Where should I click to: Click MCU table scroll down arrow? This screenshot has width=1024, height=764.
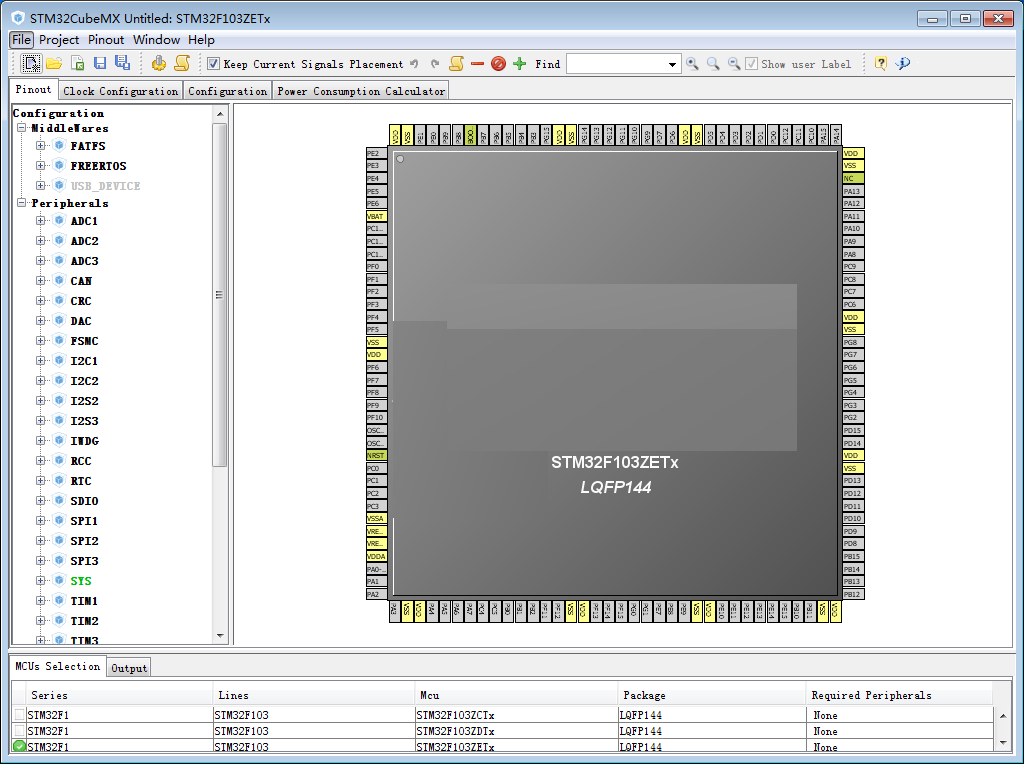click(x=1003, y=742)
